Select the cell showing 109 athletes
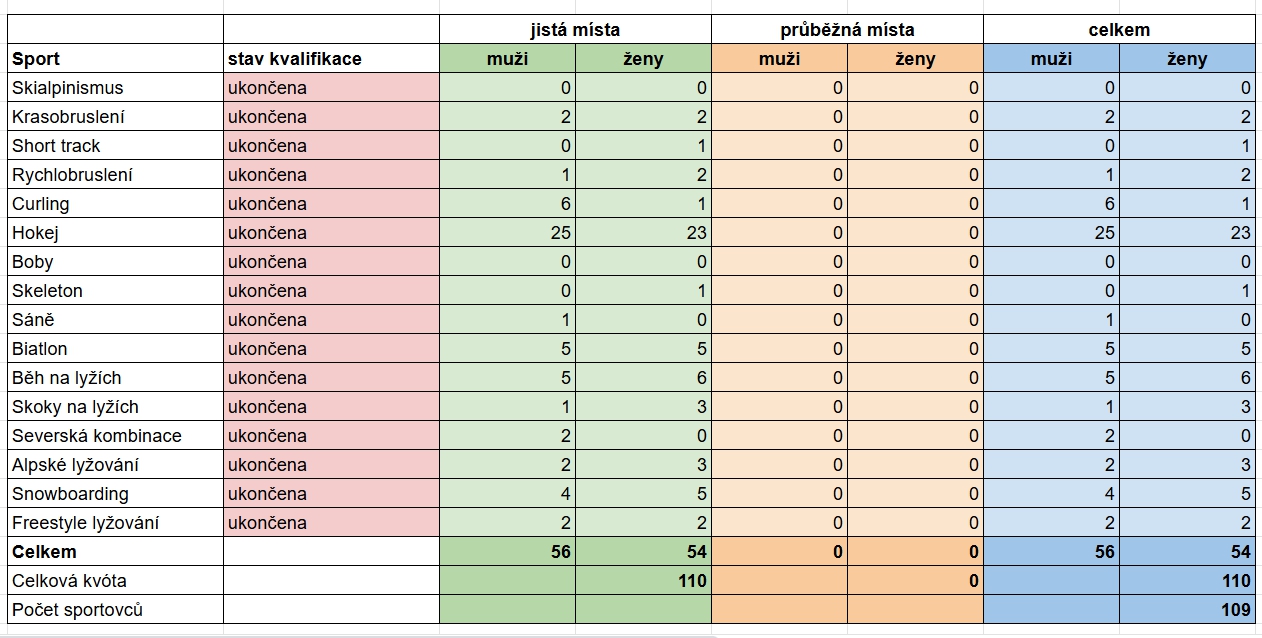This screenshot has width=1262, height=638. click(1187, 610)
